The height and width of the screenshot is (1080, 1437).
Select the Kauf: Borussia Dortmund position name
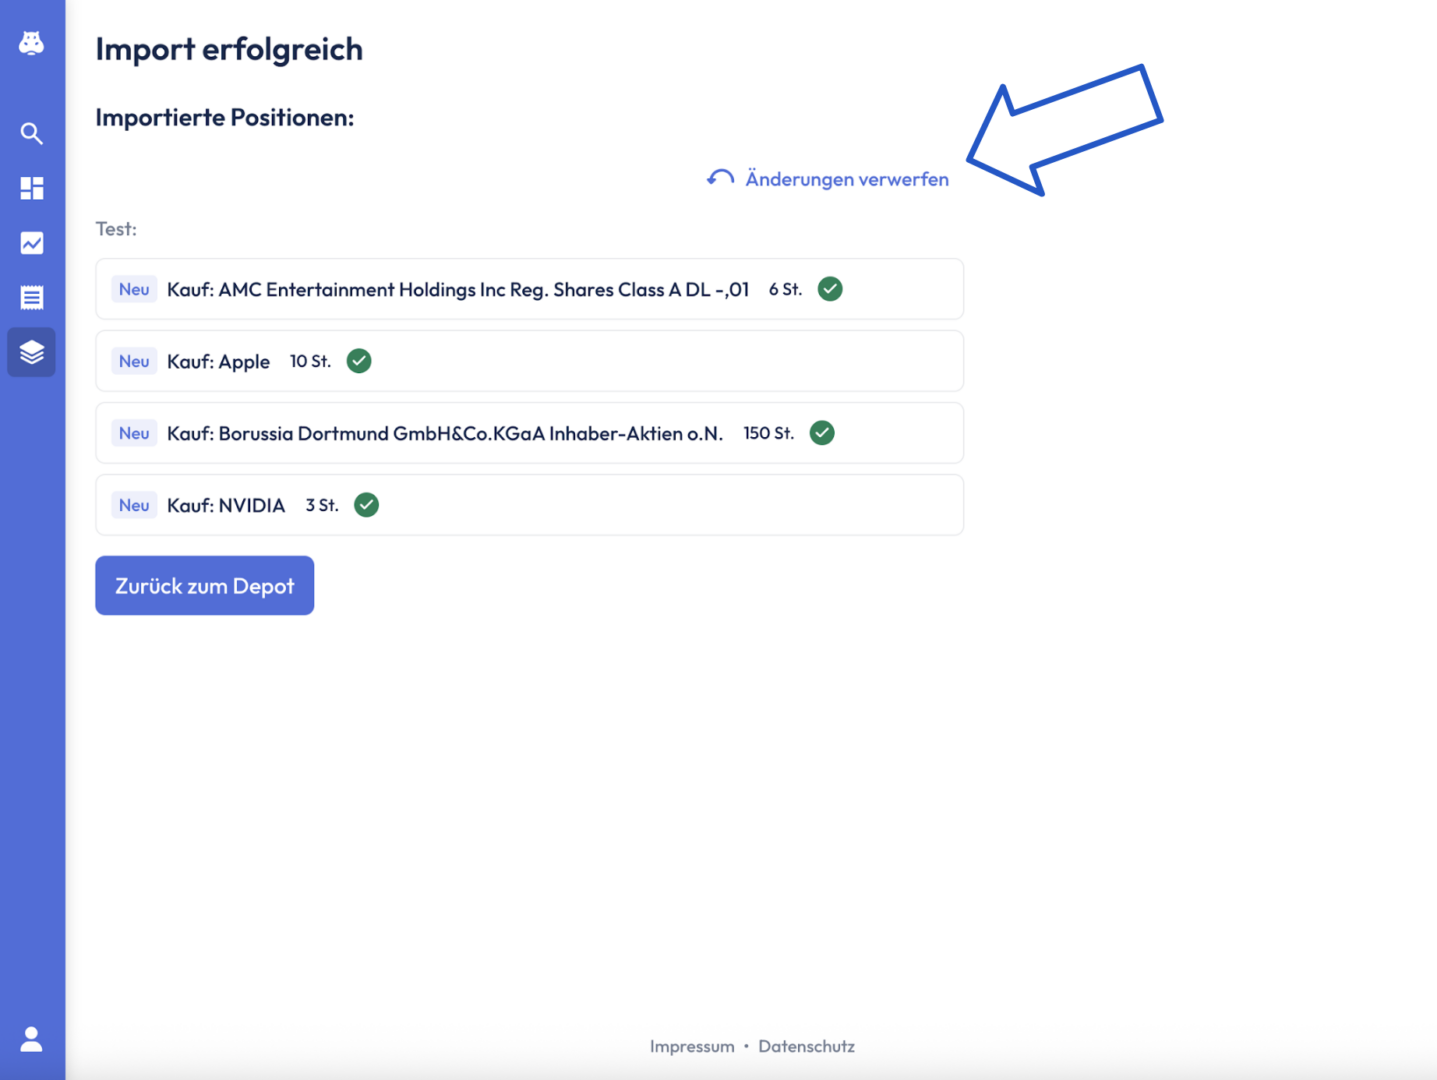click(444, 433)
